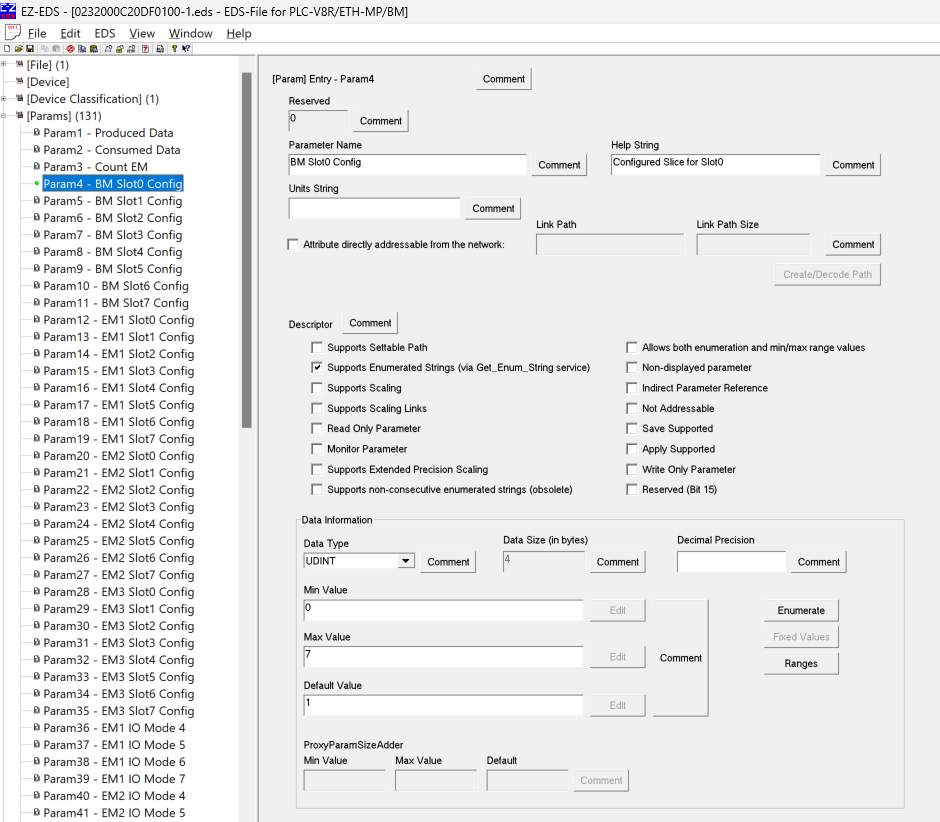Click the document icon left of File menu

coord(13,33)
